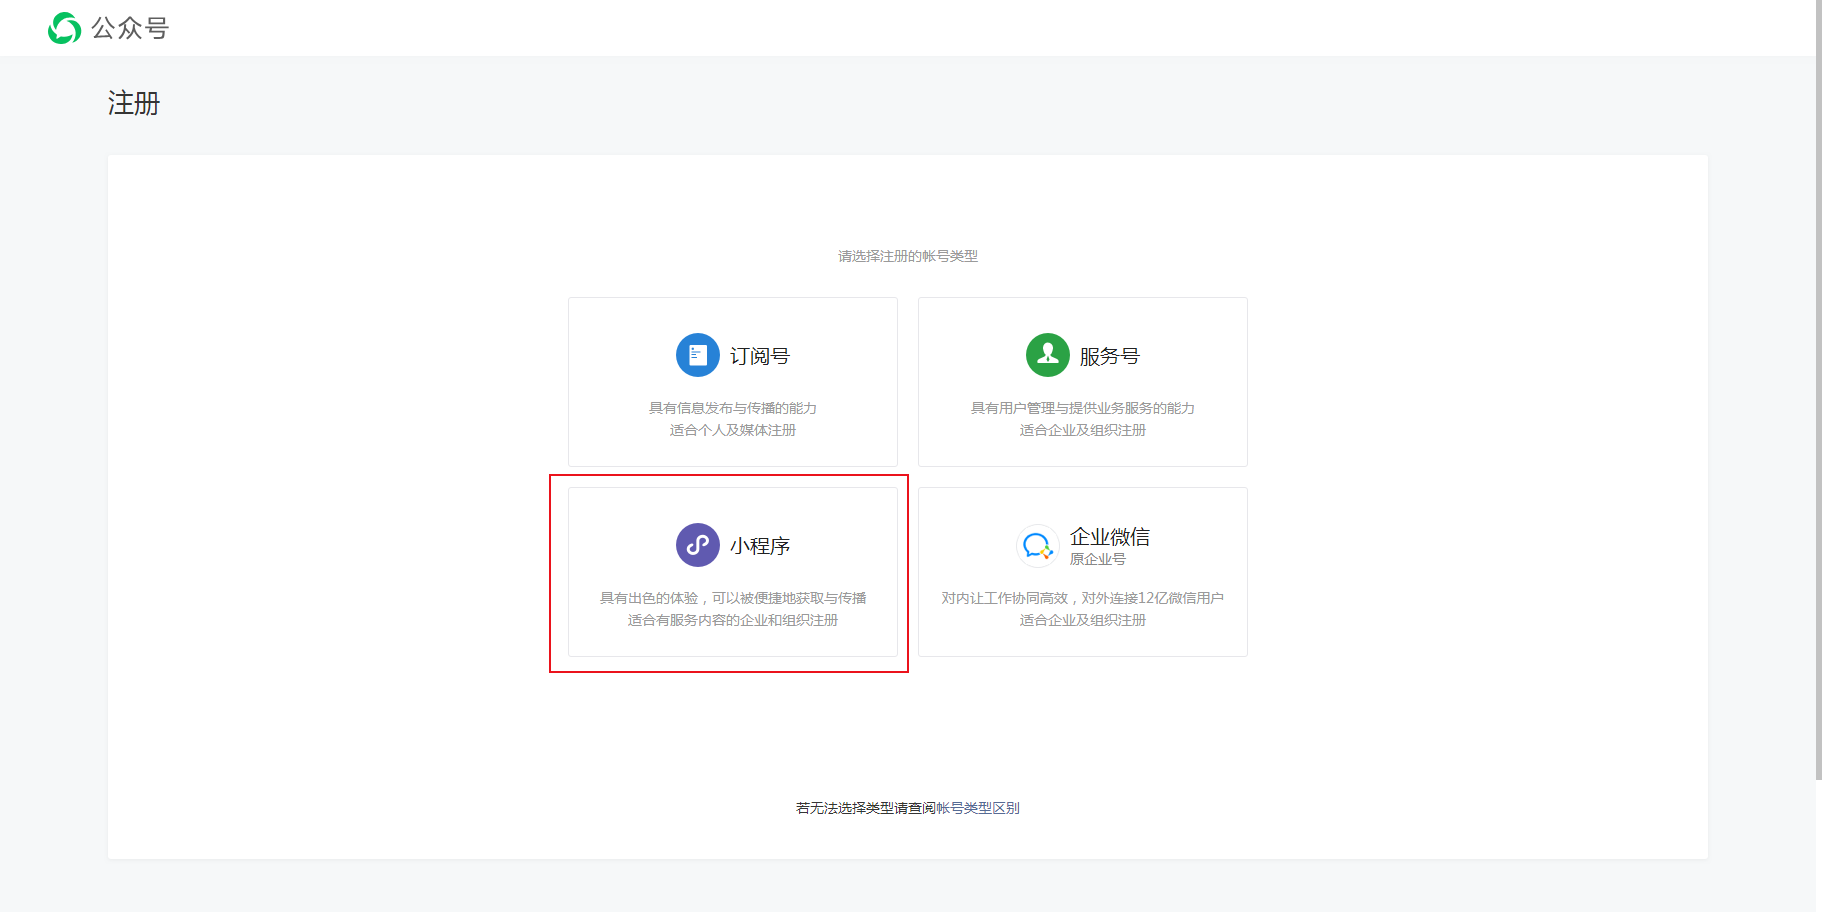Click the 请选择注册的帐号类型 prompt text
The height and width of the screenshot is (912, 1822).
908,256
